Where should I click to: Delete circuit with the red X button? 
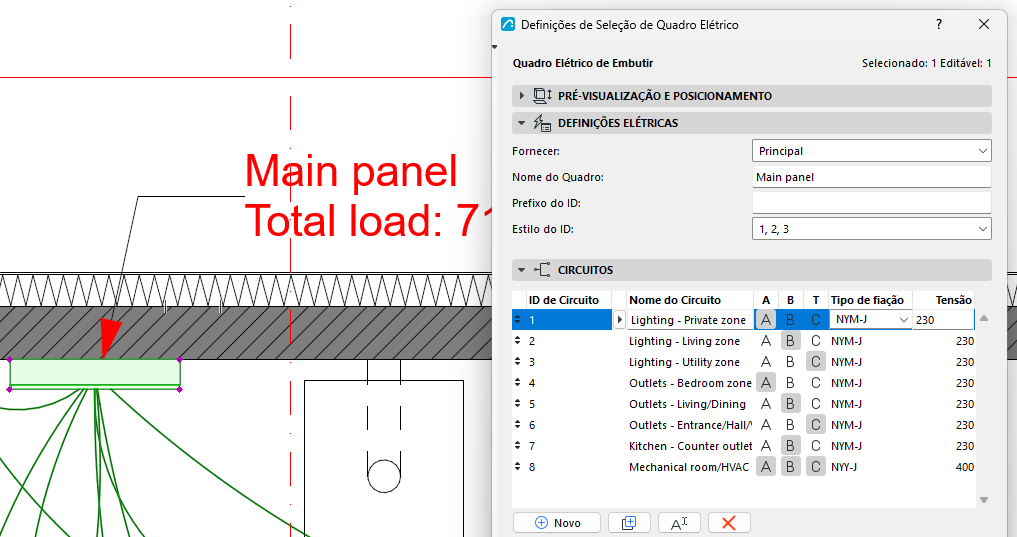pos(729,523)
